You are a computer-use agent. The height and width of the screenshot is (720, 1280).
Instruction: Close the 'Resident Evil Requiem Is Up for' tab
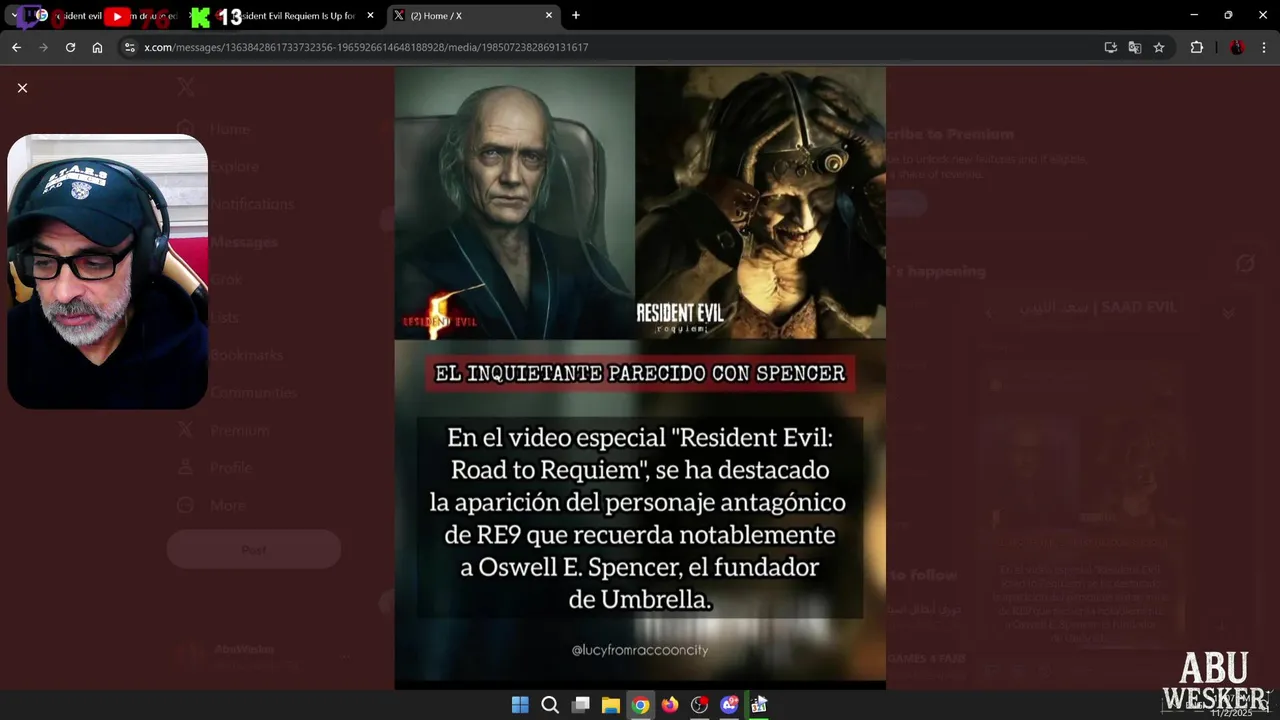point(370,15)
